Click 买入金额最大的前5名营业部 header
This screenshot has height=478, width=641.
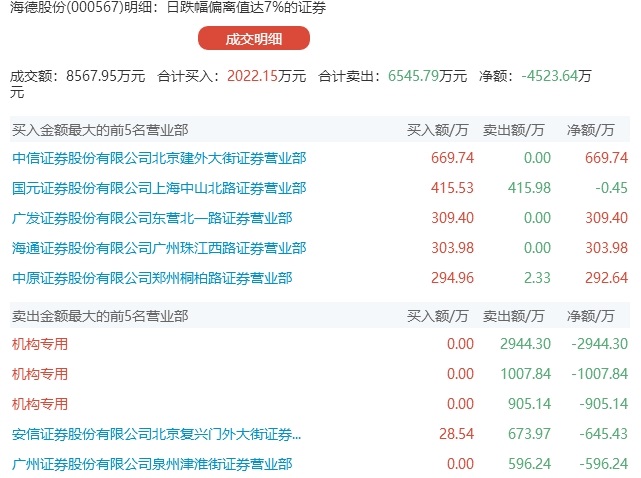click(x=100, y=130)
